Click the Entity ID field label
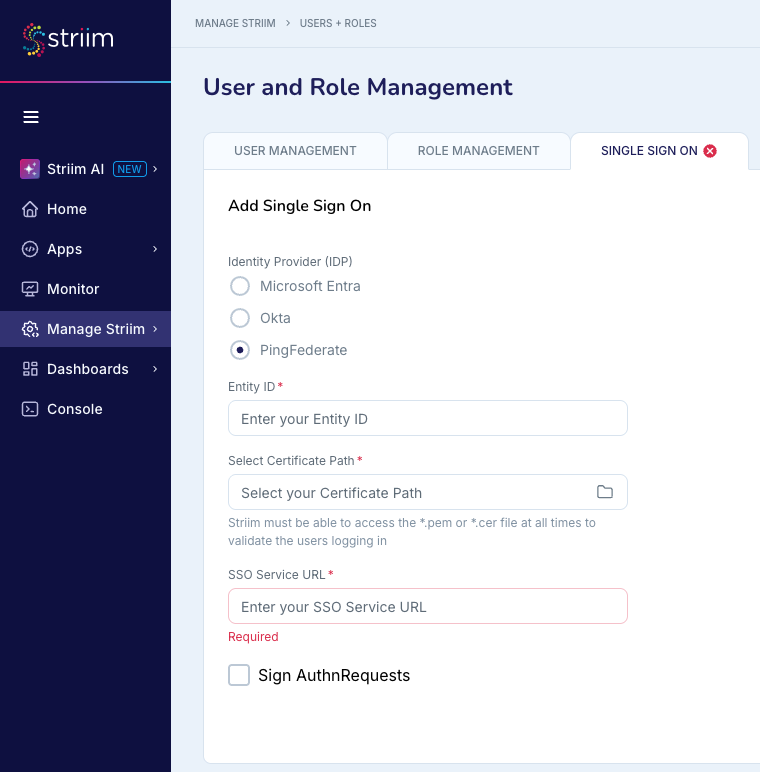The height and width of the screenshot is (772, 760). [x=252, y=386]
